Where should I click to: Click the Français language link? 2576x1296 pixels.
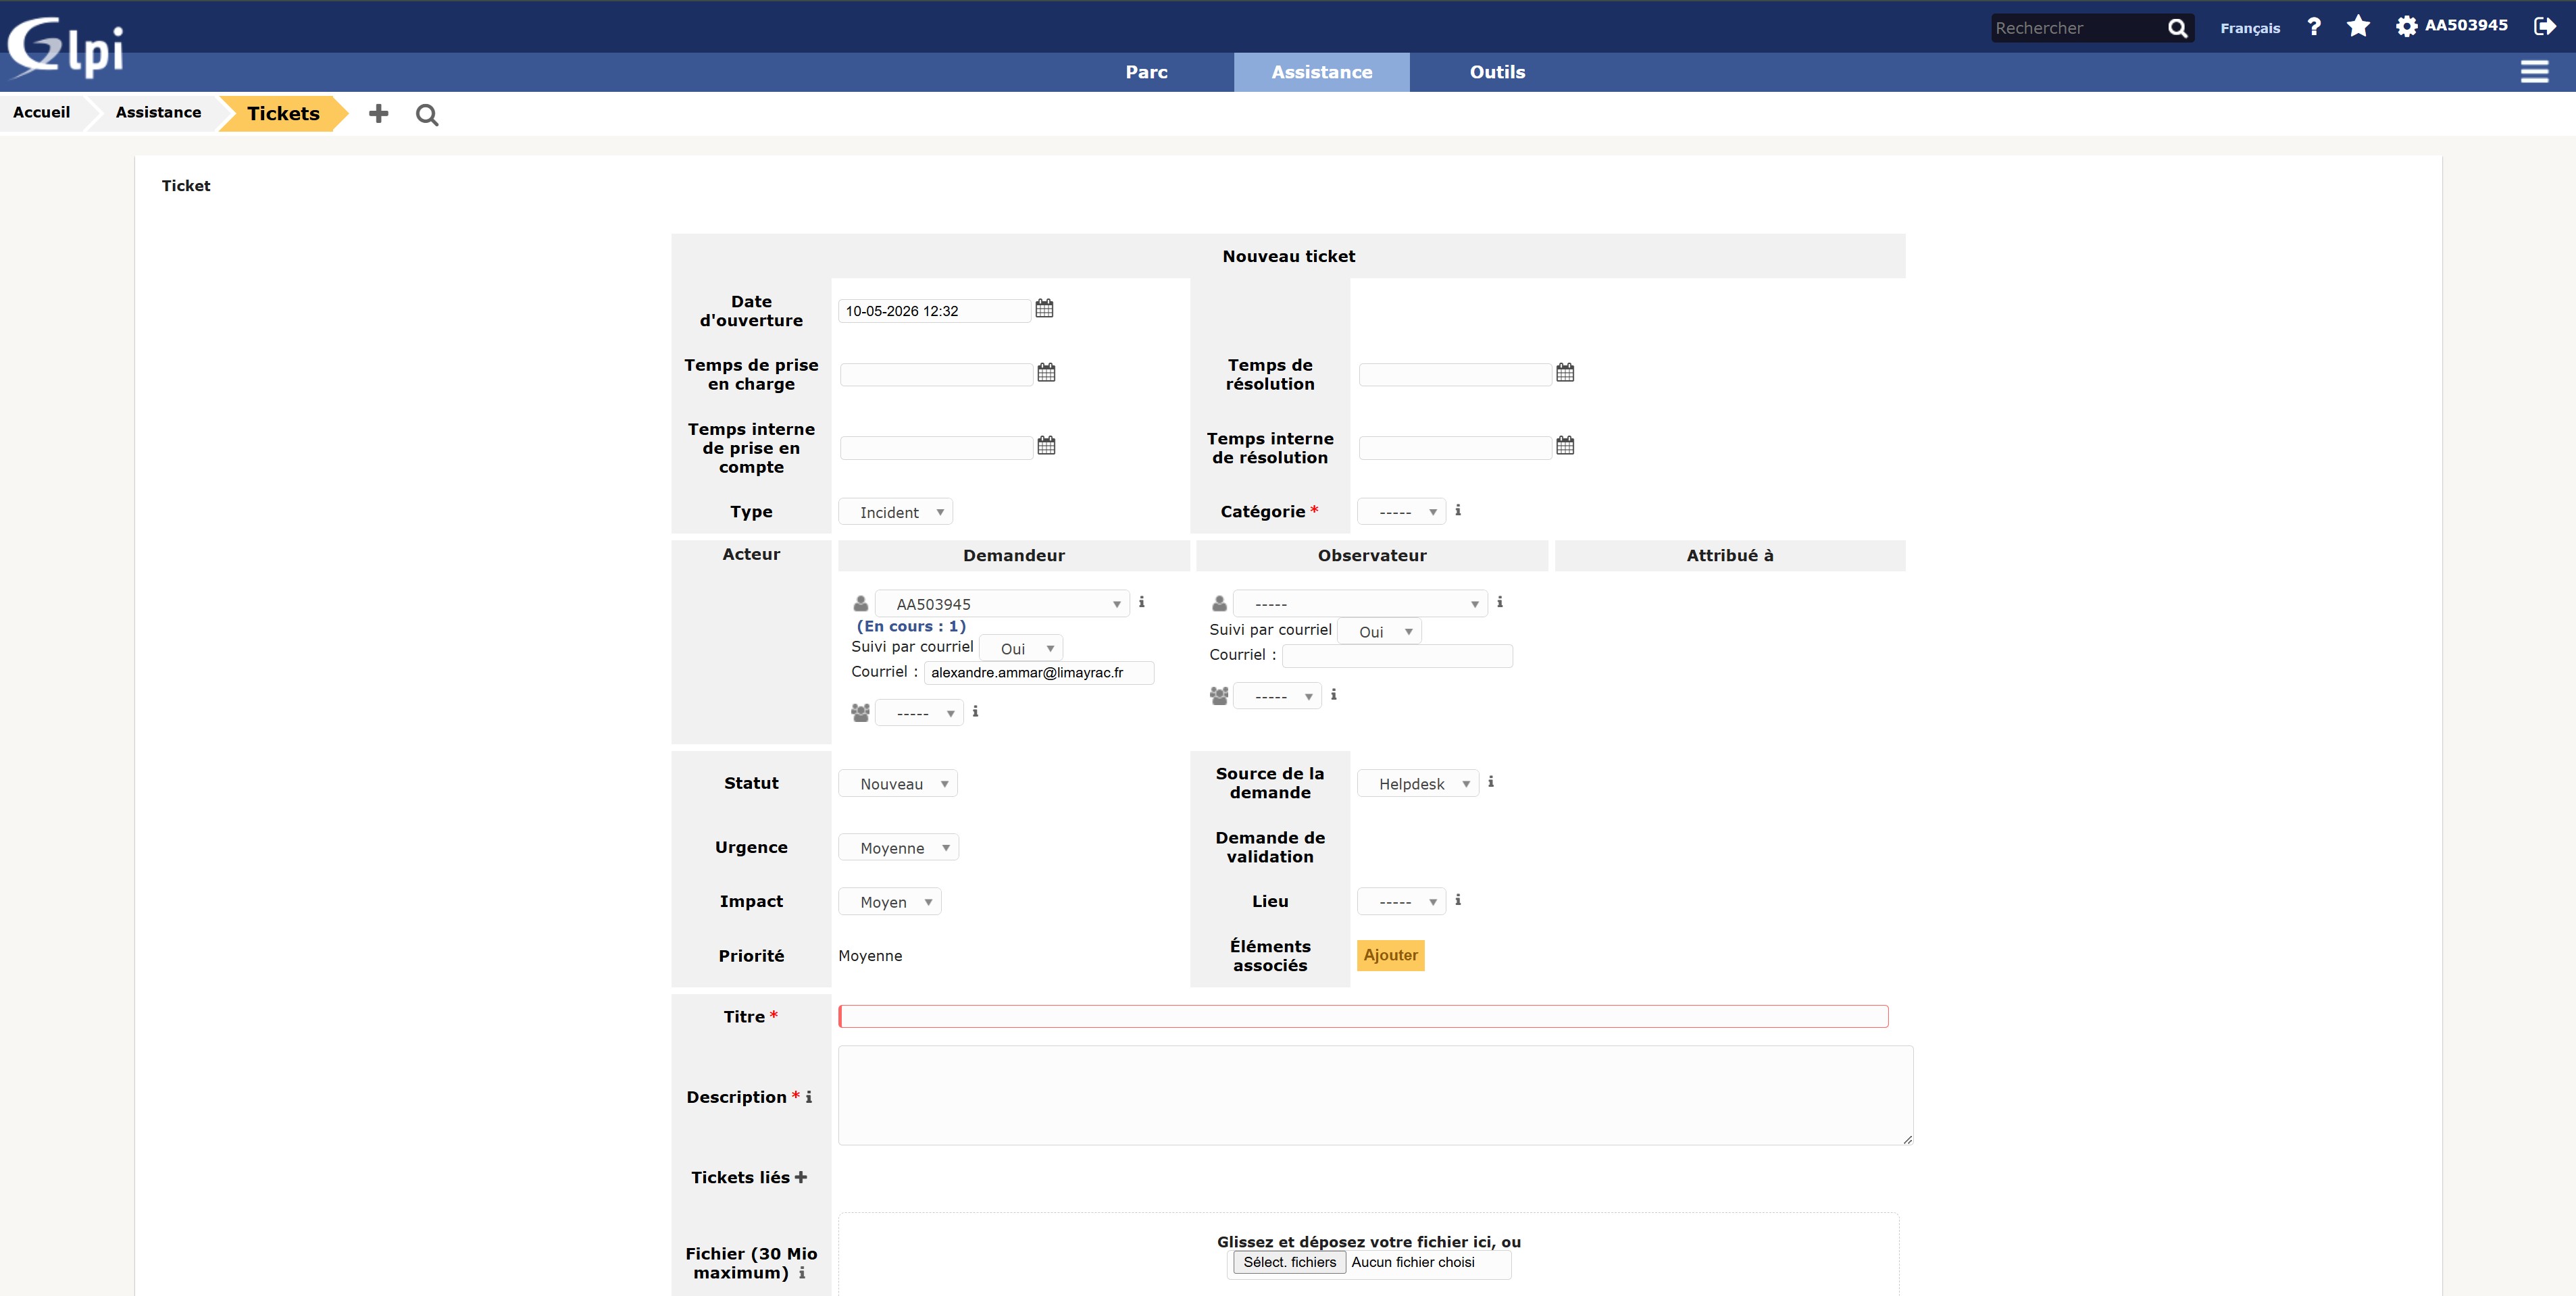click(2250, 28)
